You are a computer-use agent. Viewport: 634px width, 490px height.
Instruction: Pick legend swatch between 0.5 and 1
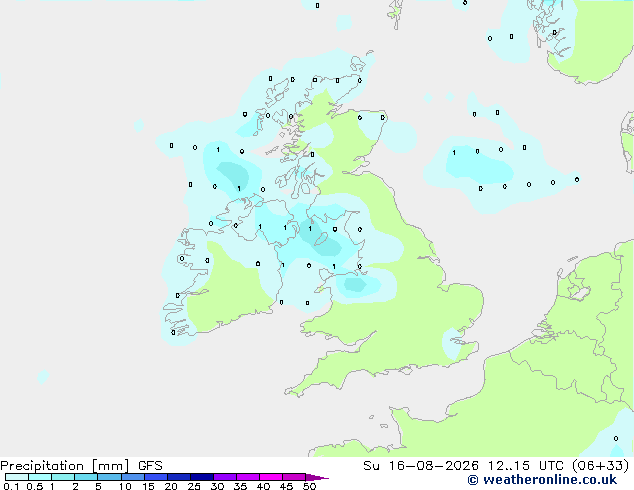[x=40, y=477]
